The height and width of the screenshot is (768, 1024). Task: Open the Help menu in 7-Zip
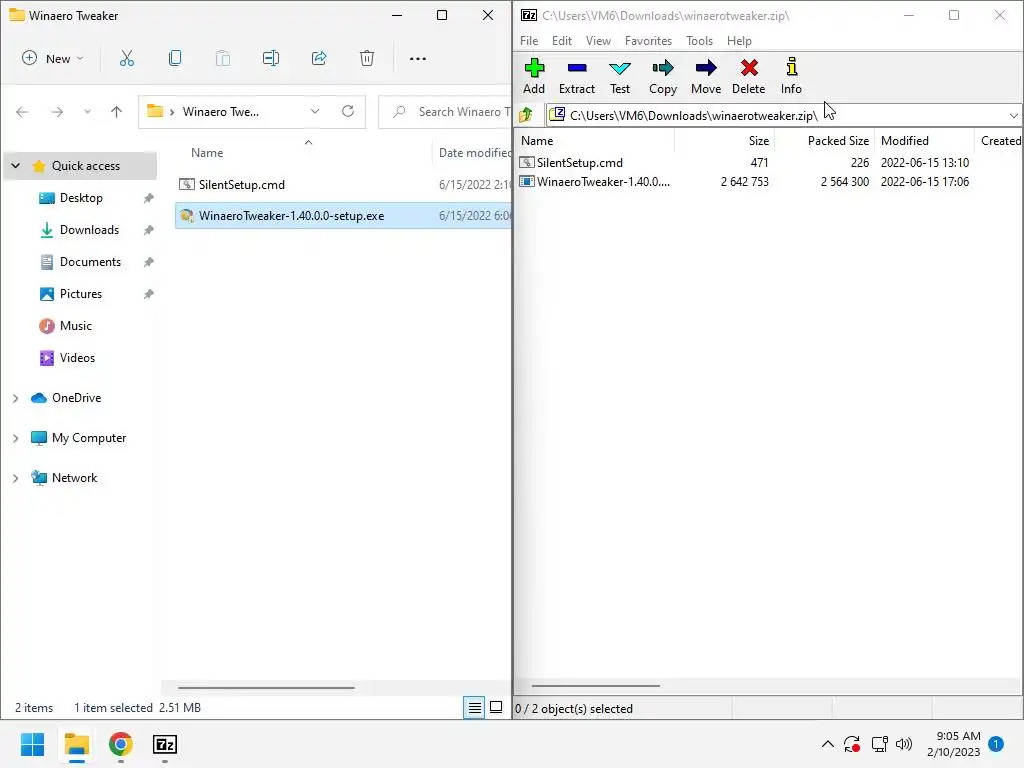coord(739,40)
